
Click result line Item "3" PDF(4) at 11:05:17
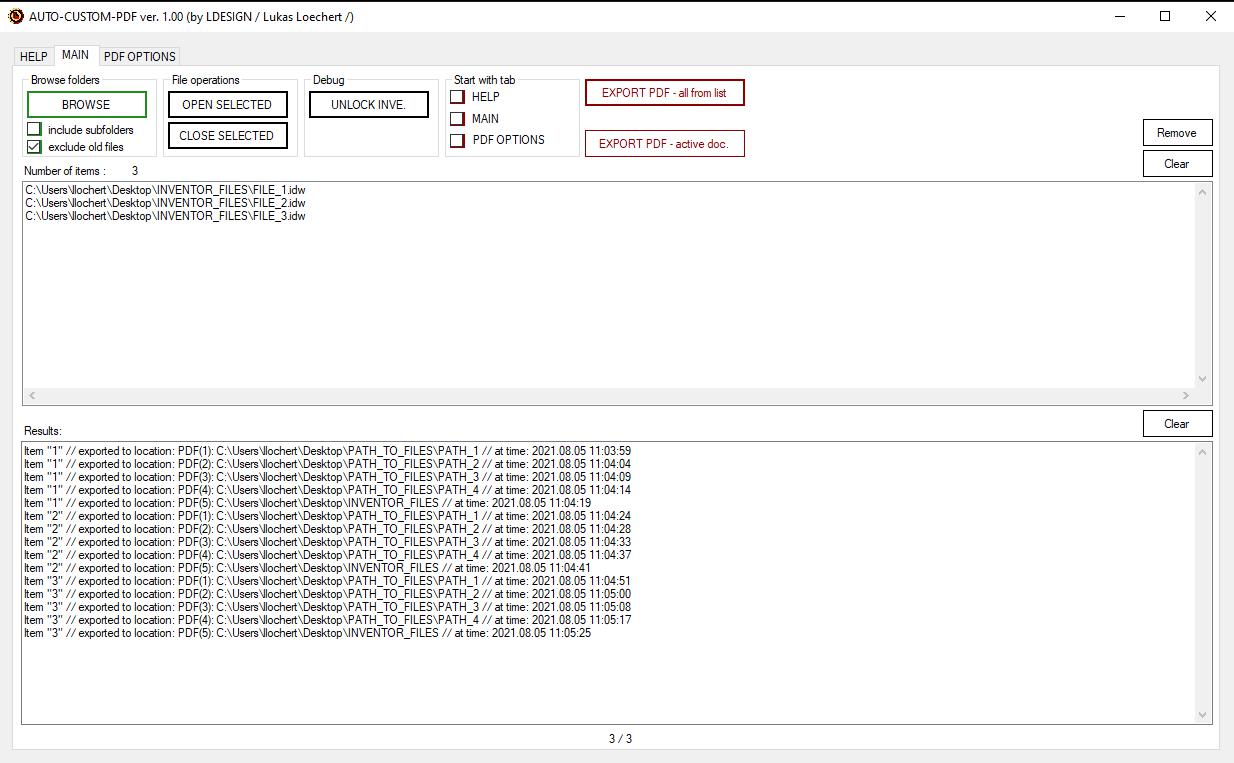327,620
